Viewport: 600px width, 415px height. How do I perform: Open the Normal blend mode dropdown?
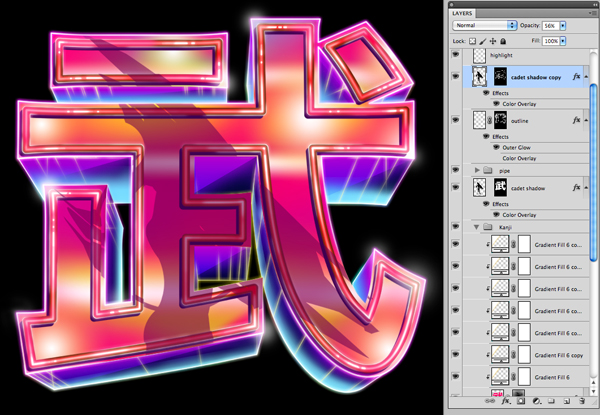tap(484, 25)
